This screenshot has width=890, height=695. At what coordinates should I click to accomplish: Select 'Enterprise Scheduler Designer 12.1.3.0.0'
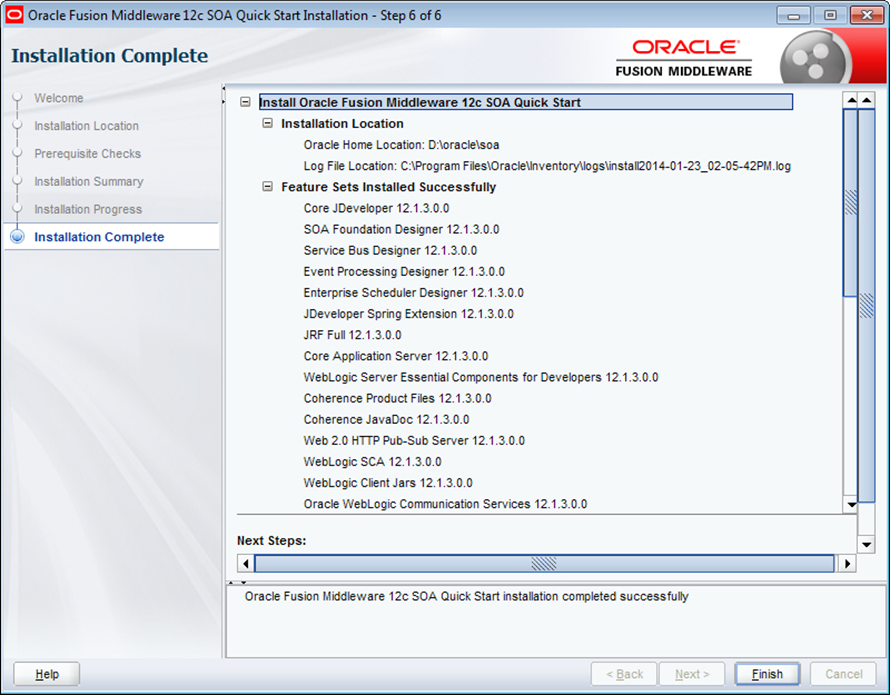pos(414,293)
